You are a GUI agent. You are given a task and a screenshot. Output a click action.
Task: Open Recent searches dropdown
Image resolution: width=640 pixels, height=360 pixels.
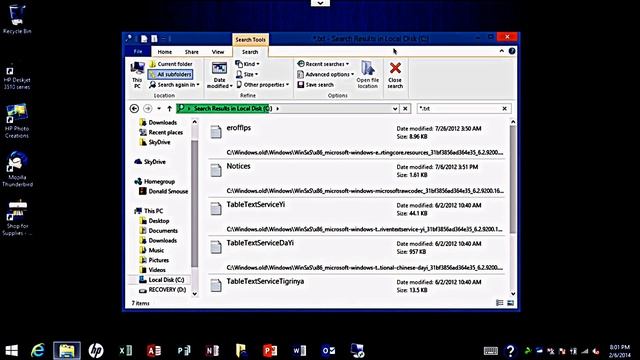pyautogui.click(x=323, y=64)
